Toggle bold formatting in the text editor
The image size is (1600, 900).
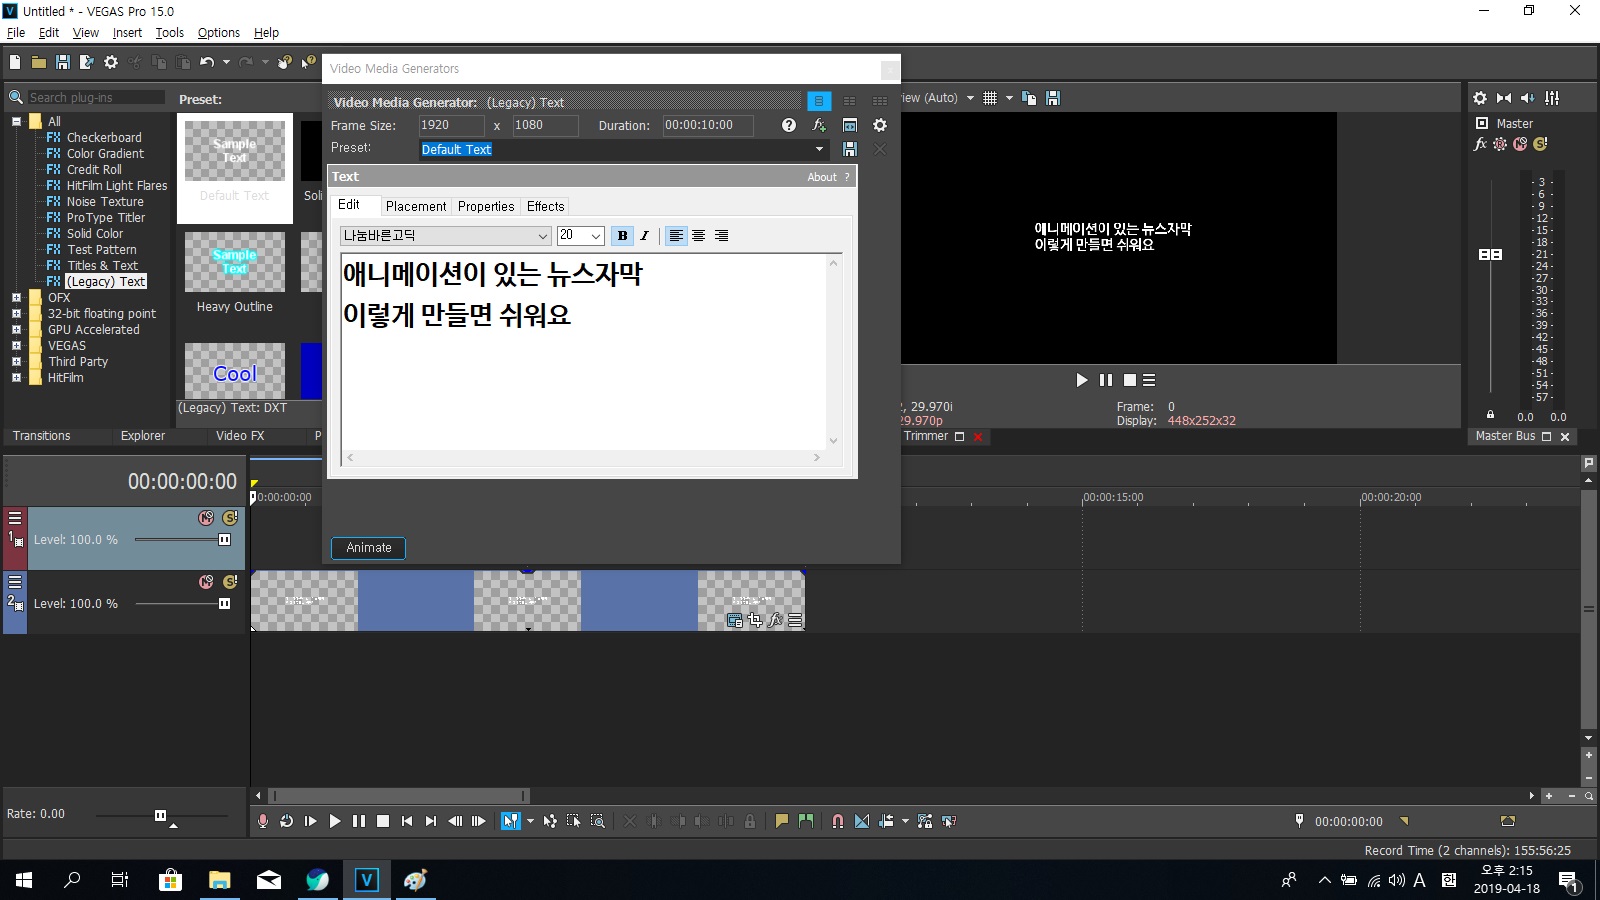[x=622, y=236]
